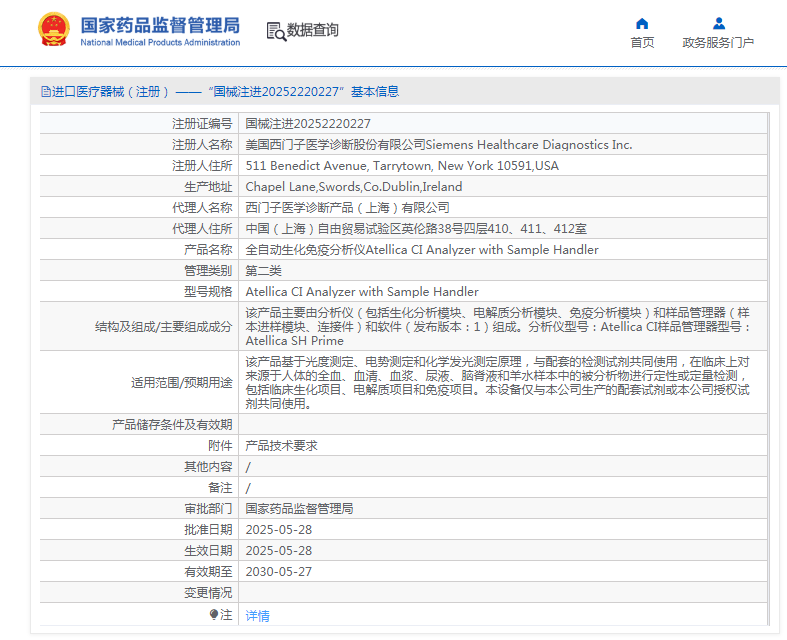Click the 511 Benedict Avenue address cell
Viewport: 787px width, 640px height.
coord(402,166)
